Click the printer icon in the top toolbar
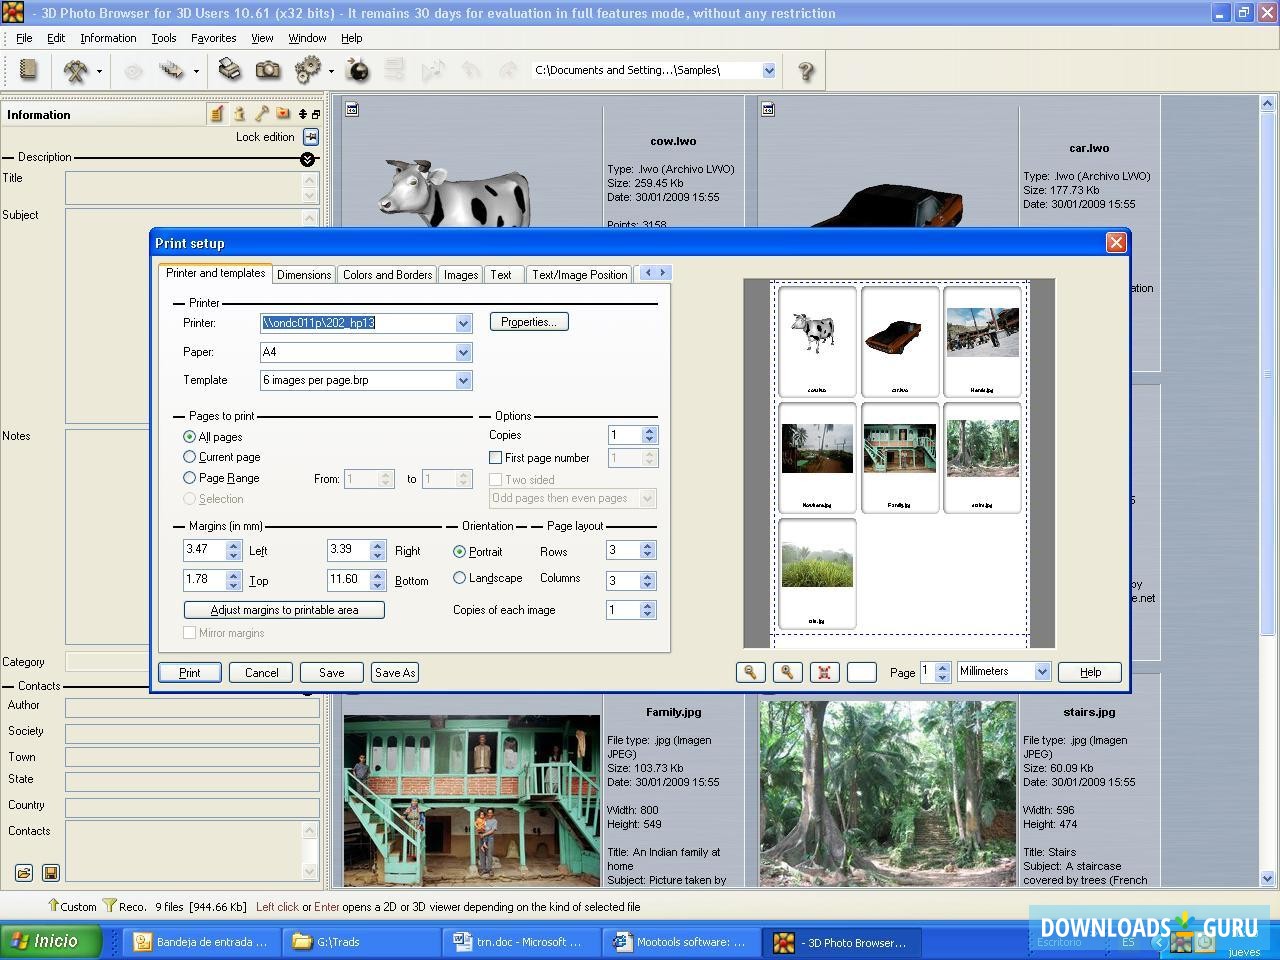Viewport: 1280px width, 960px height. (x=229, y=70)
